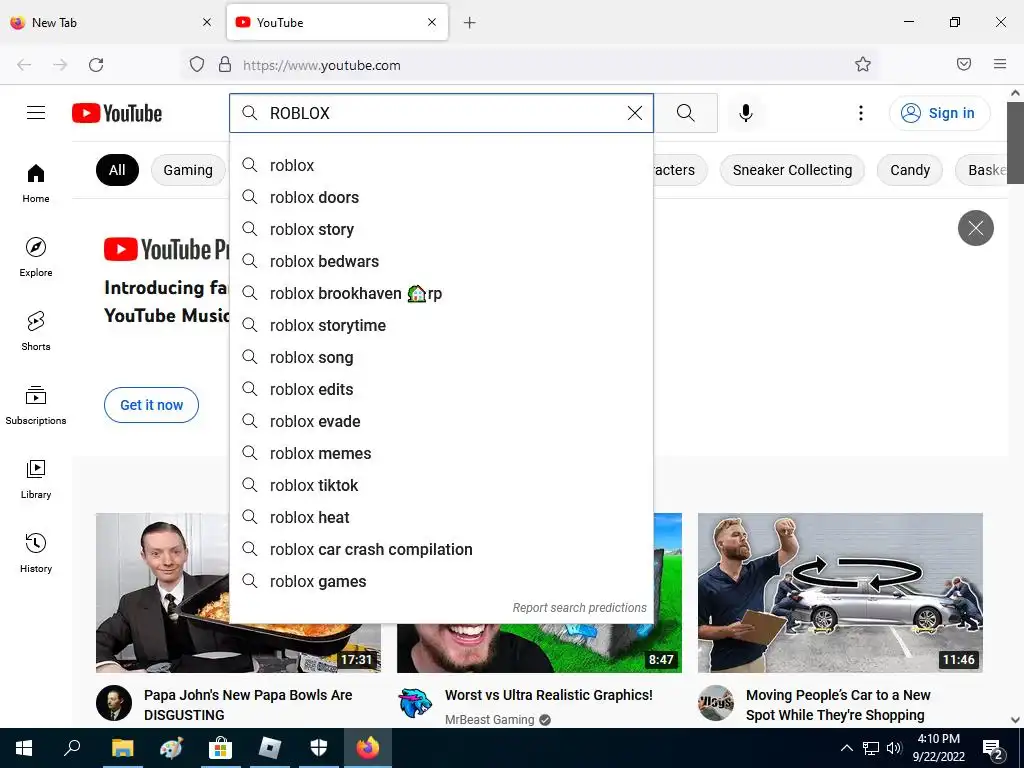Go to Home in the sidebar
Image resolution: width=1024 pixels, height=768 pixels.
coord(36,184)
